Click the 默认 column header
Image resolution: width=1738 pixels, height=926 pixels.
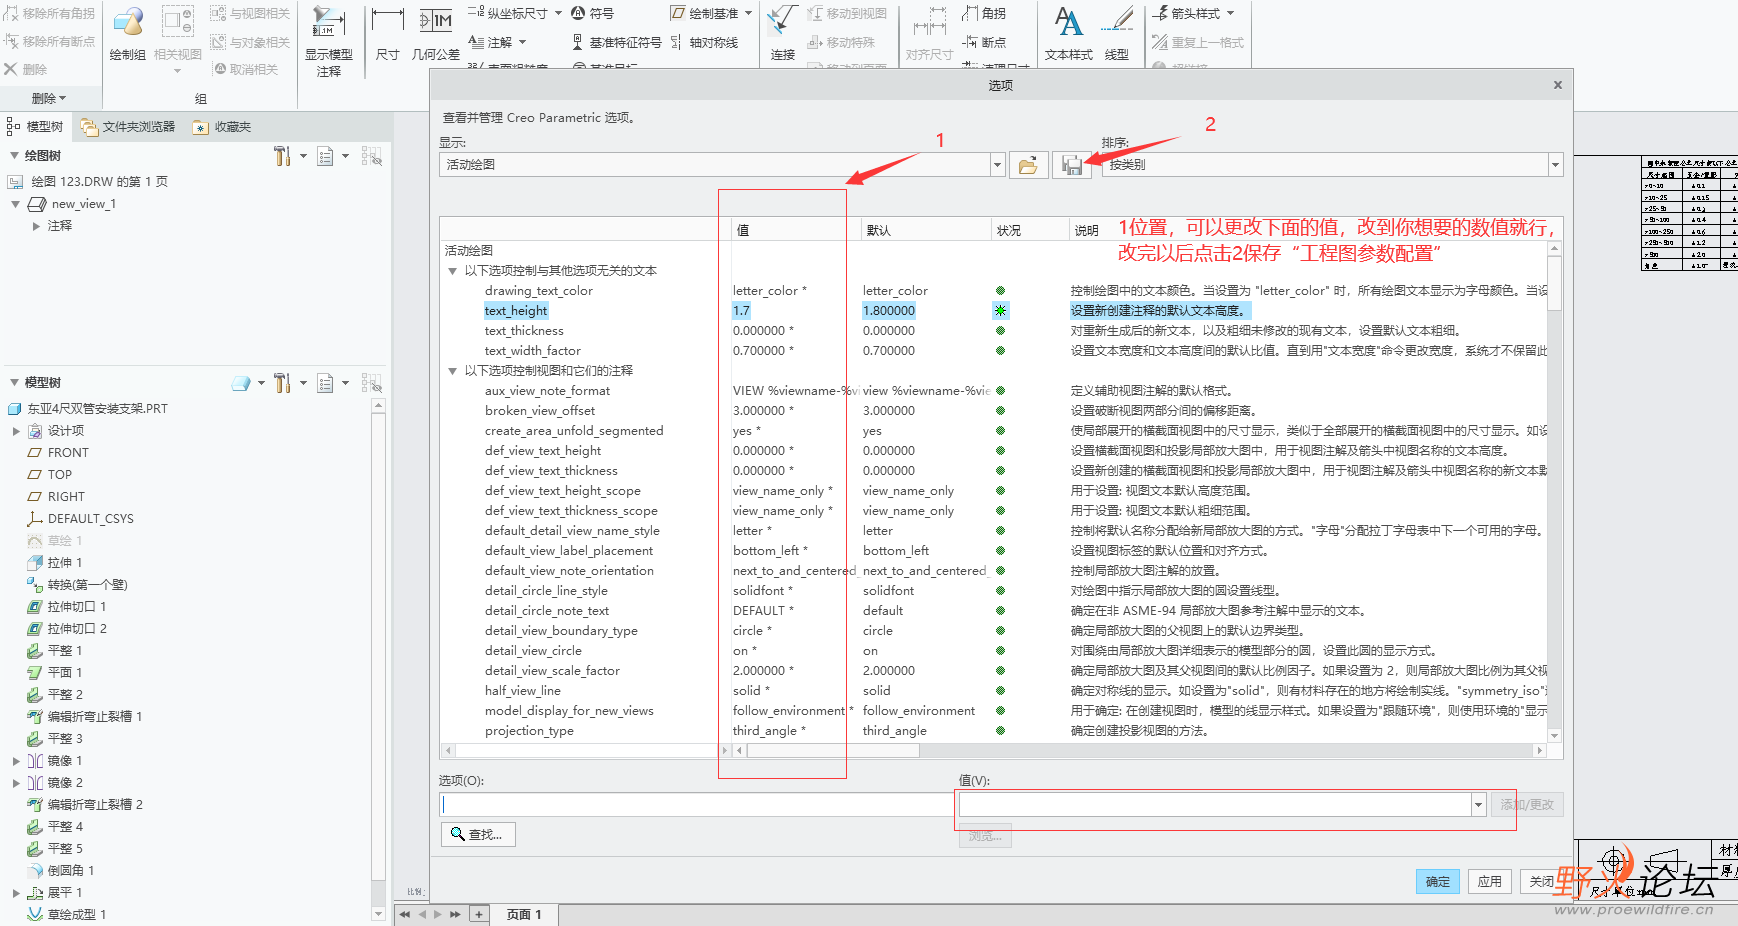click(x=926, y=230)
